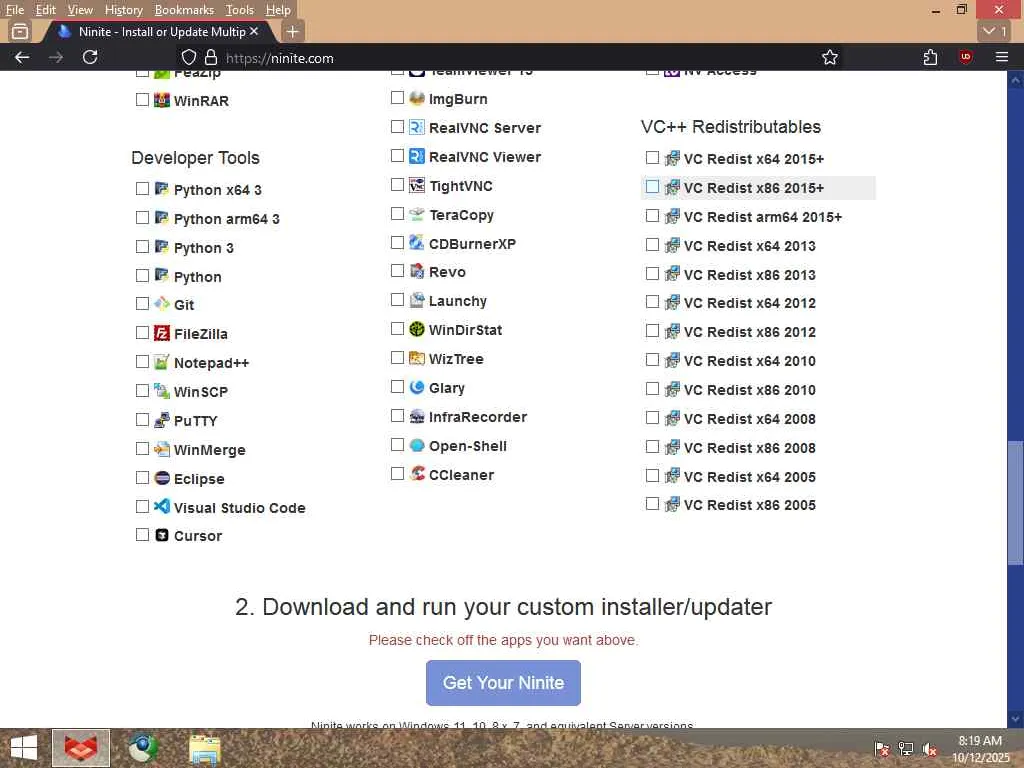Click the Revo app icon
Screen dimensions: 1024x768
click(x=417, y=271)
